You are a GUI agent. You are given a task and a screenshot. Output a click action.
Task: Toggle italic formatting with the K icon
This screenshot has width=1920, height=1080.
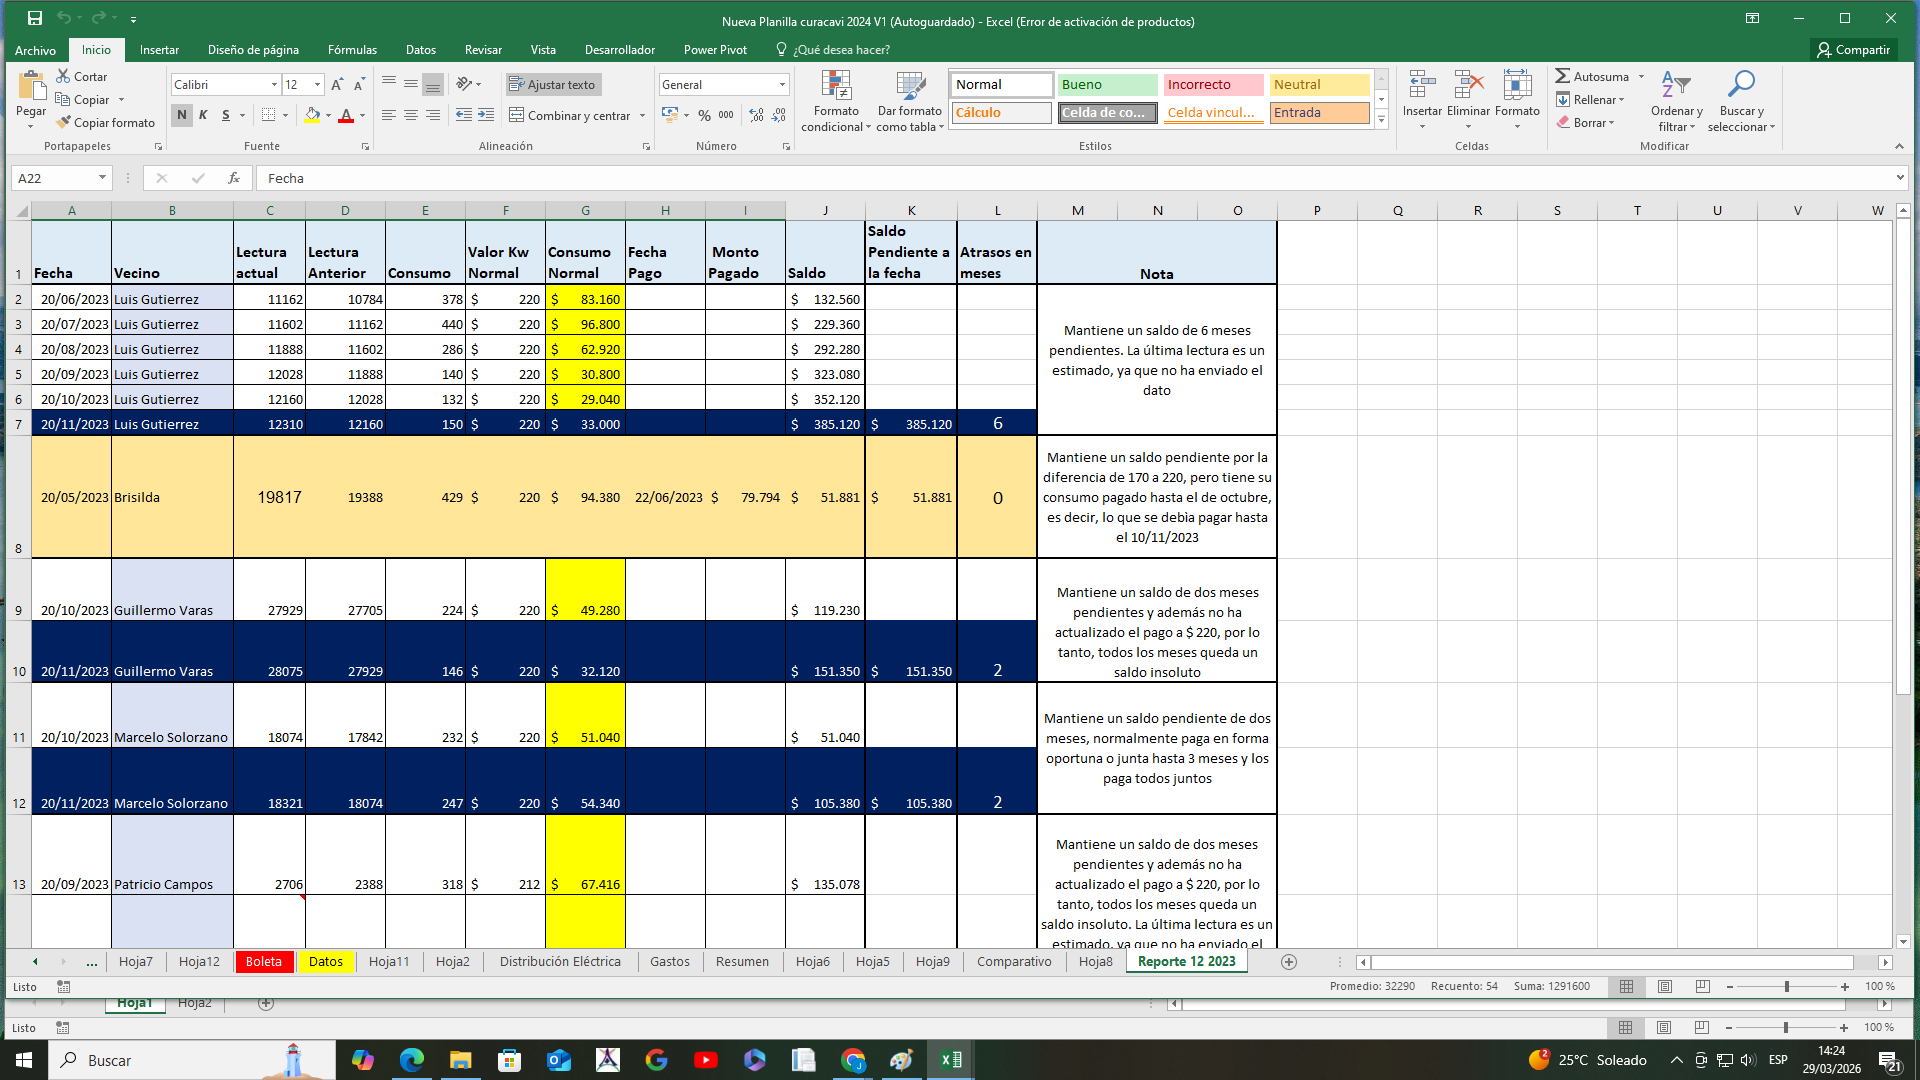coord(202,115)
